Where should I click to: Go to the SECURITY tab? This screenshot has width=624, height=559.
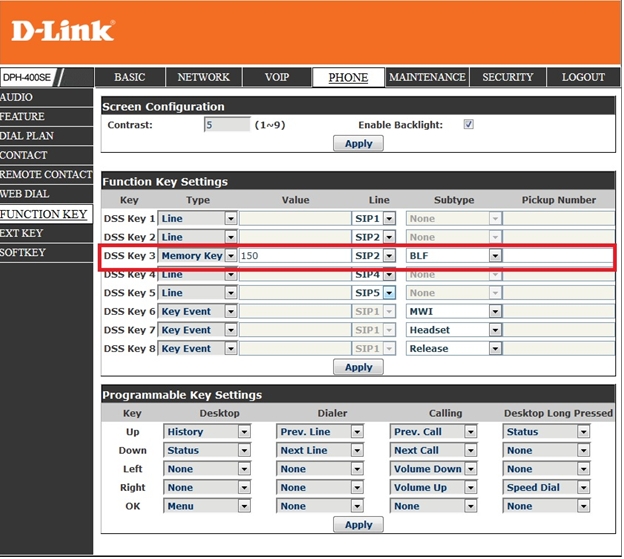[508, 77]
